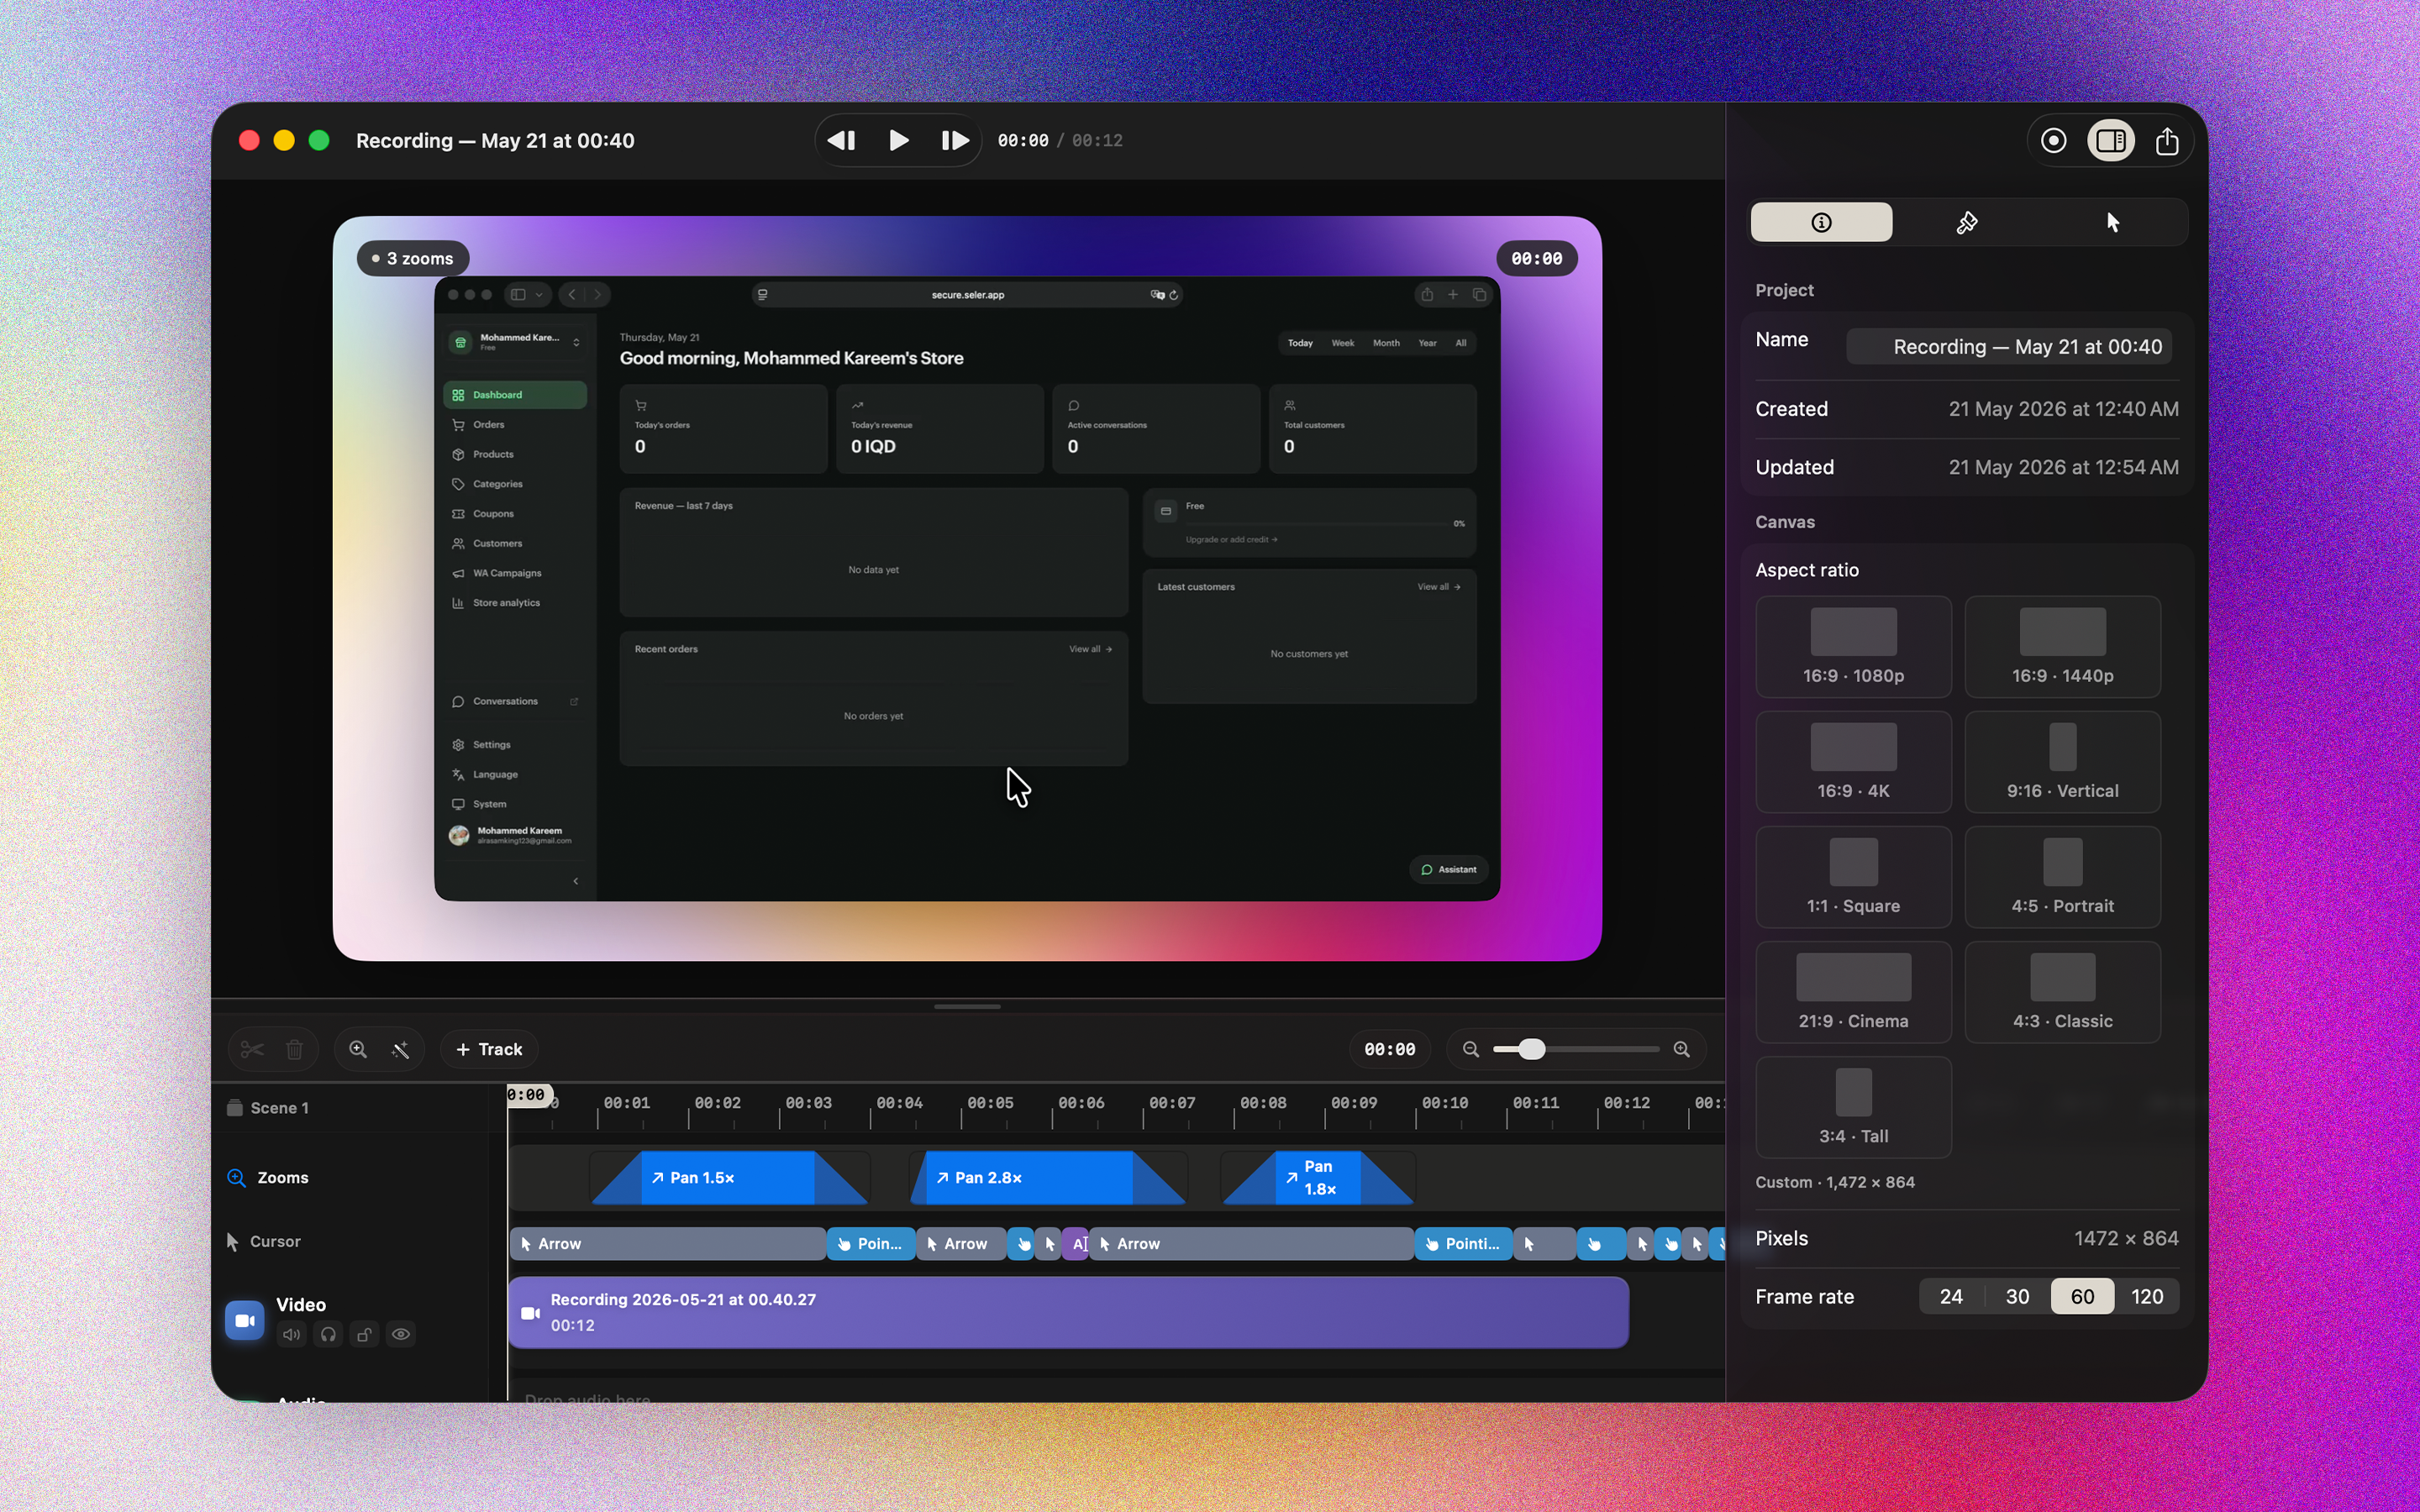The width and height of the screenshot is (2420, 1512).
Task: Click the timeline zoom slider handle
Action: (1531, 1049)
